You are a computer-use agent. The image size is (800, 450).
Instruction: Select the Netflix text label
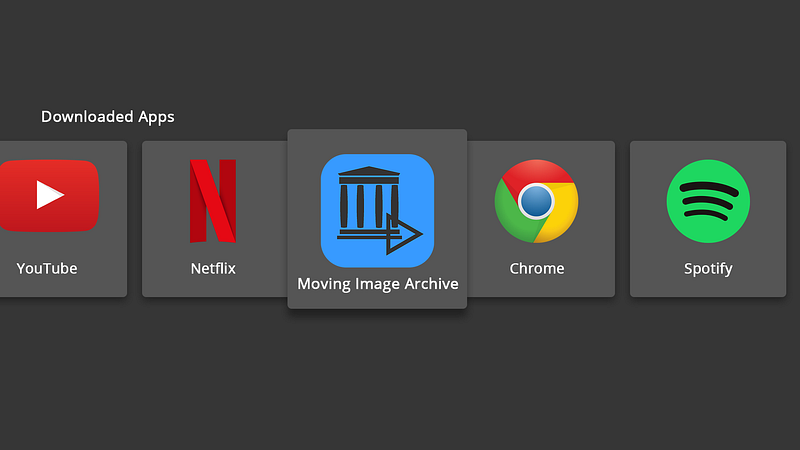tap(213, 268)
